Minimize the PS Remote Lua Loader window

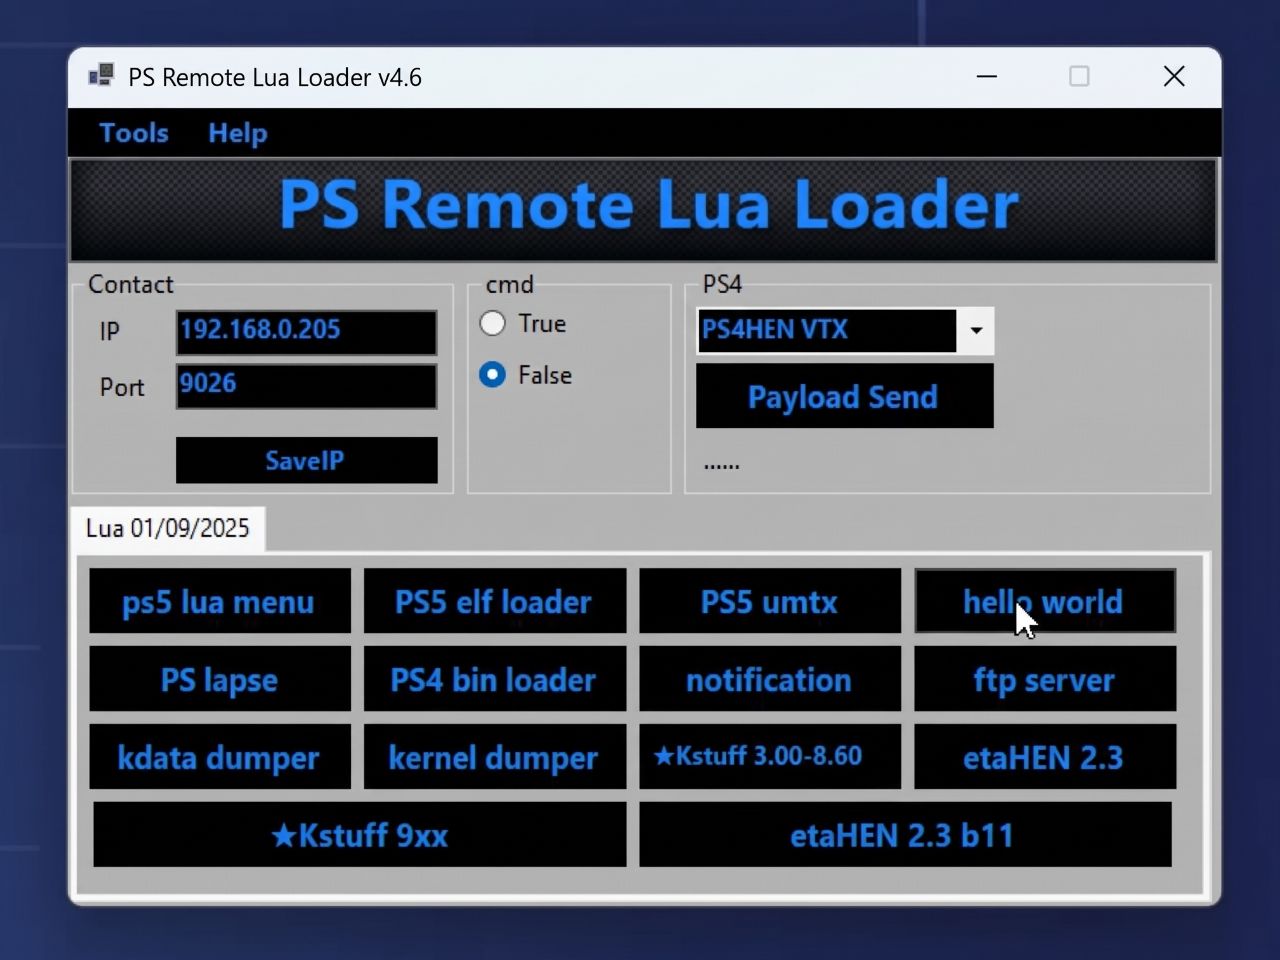(x=987, y=76)
